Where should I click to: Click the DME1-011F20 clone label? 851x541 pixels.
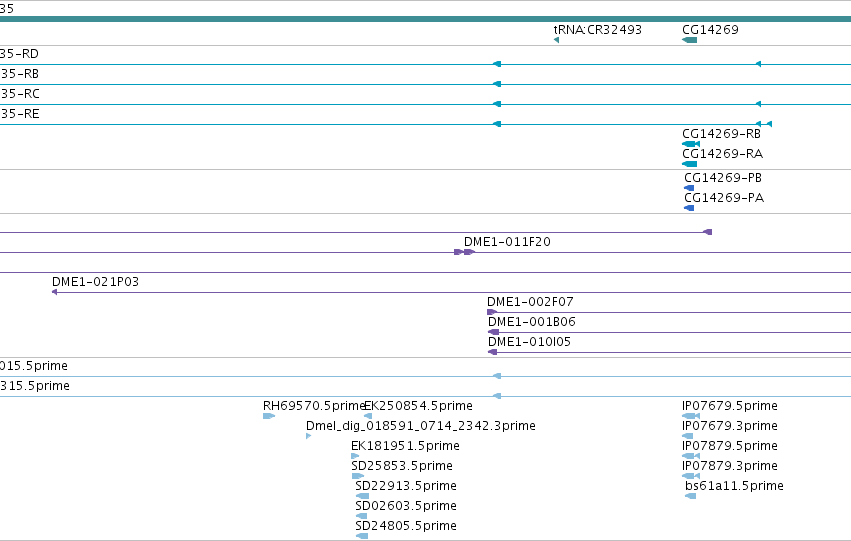click(507, 241)
